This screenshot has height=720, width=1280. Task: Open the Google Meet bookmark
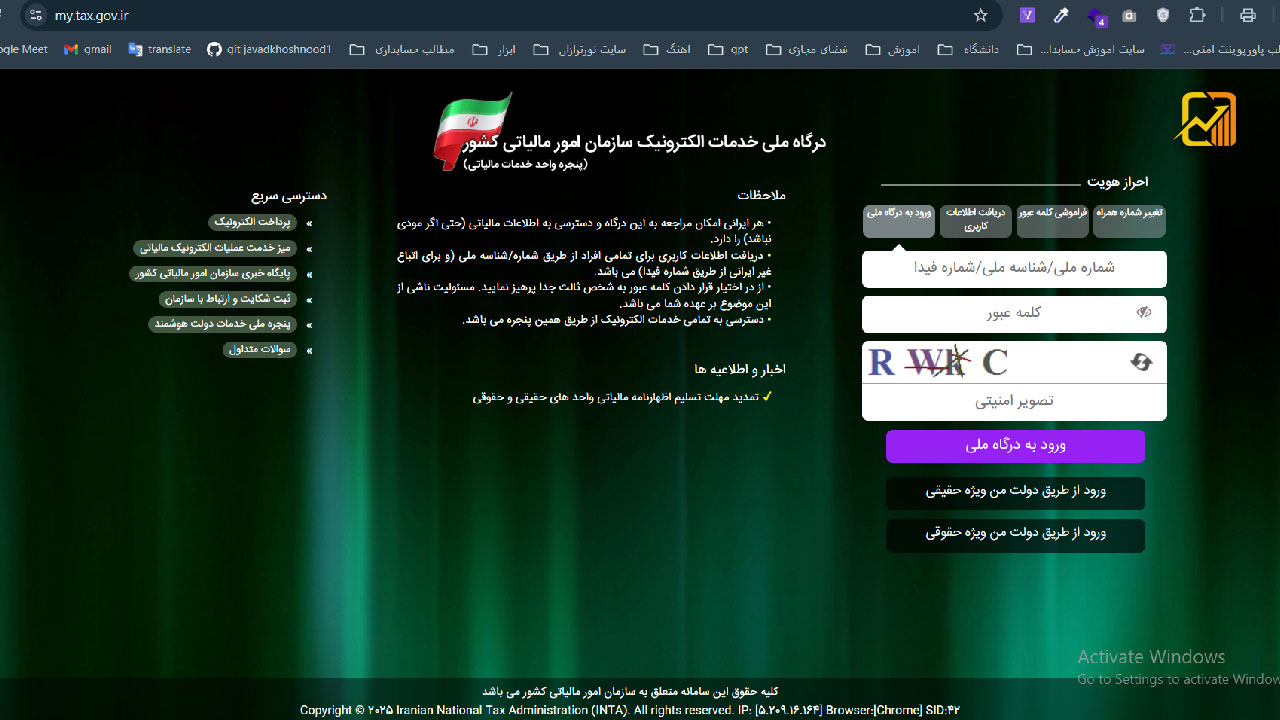[24, 49]
